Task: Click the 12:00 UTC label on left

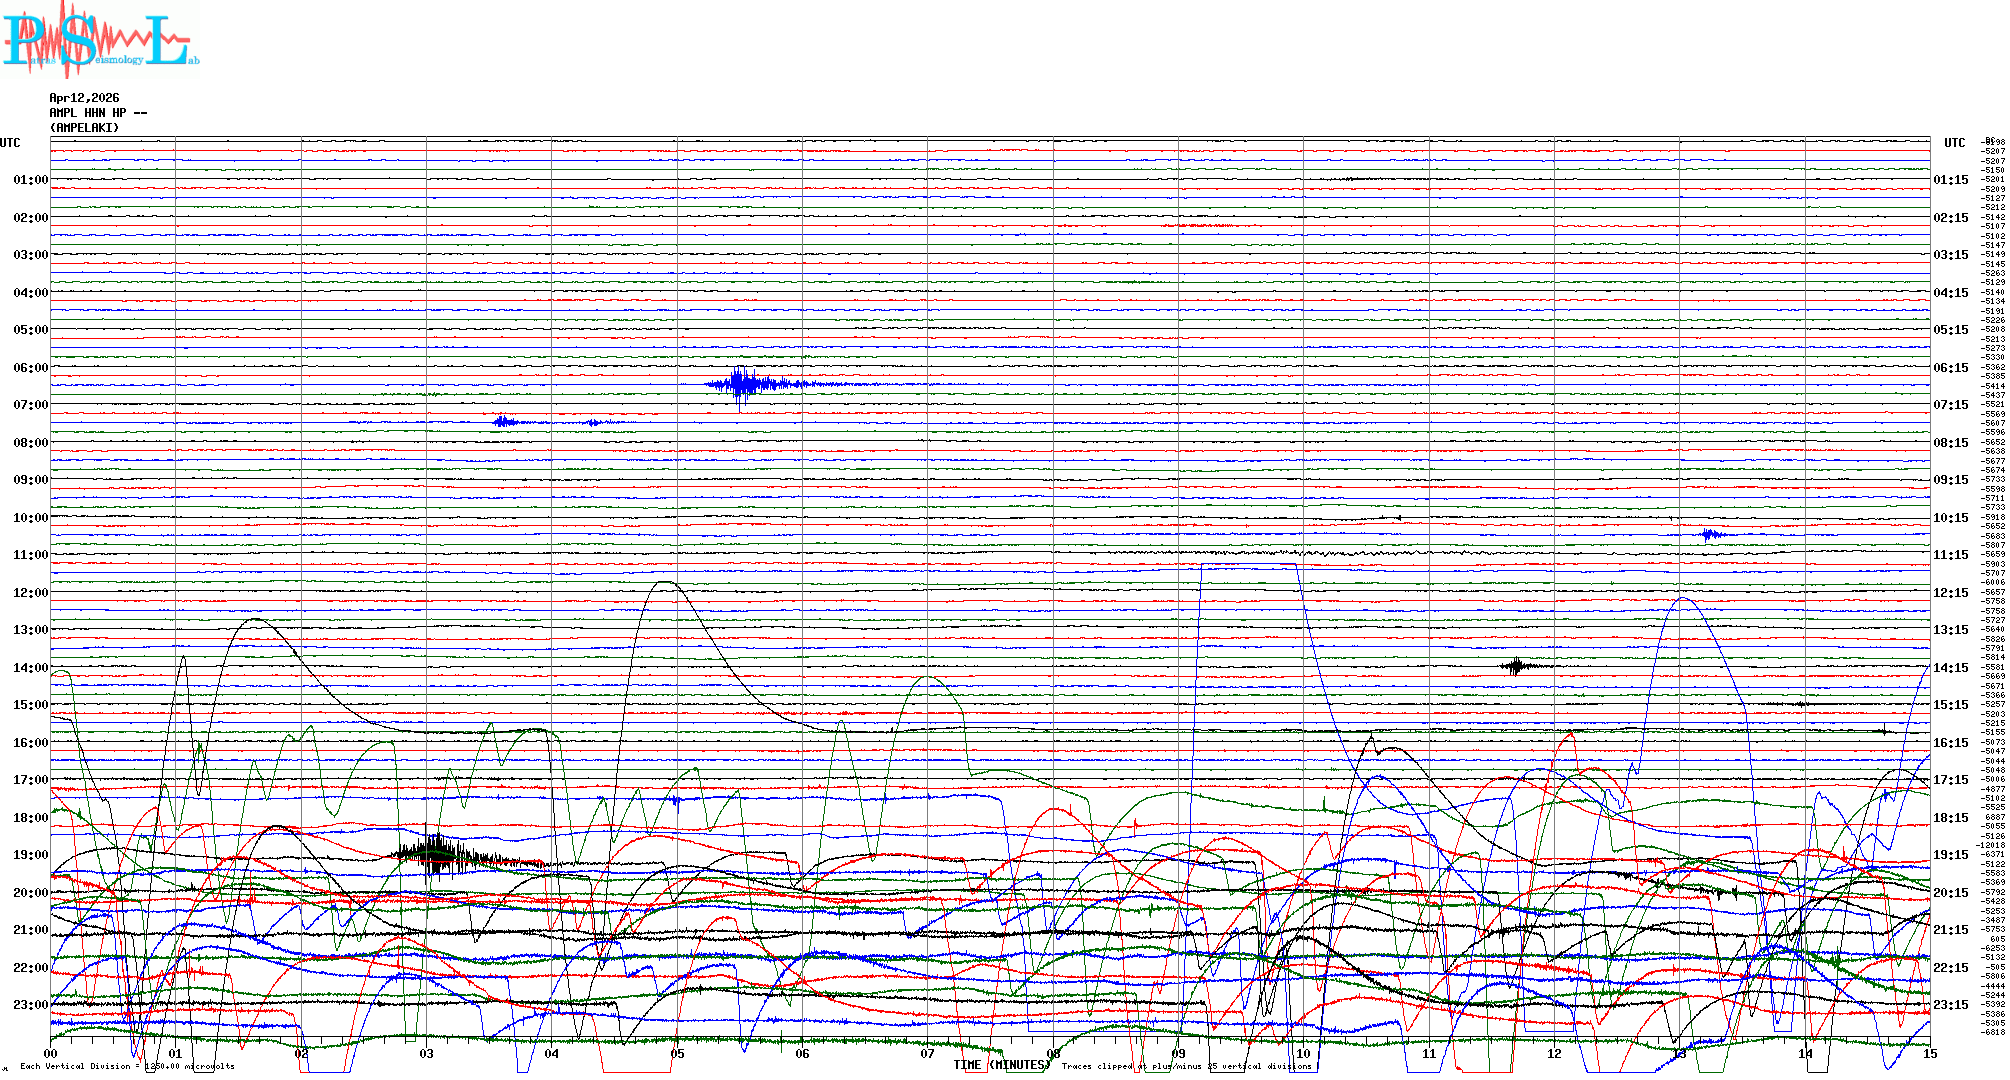Action: (30, 593)
